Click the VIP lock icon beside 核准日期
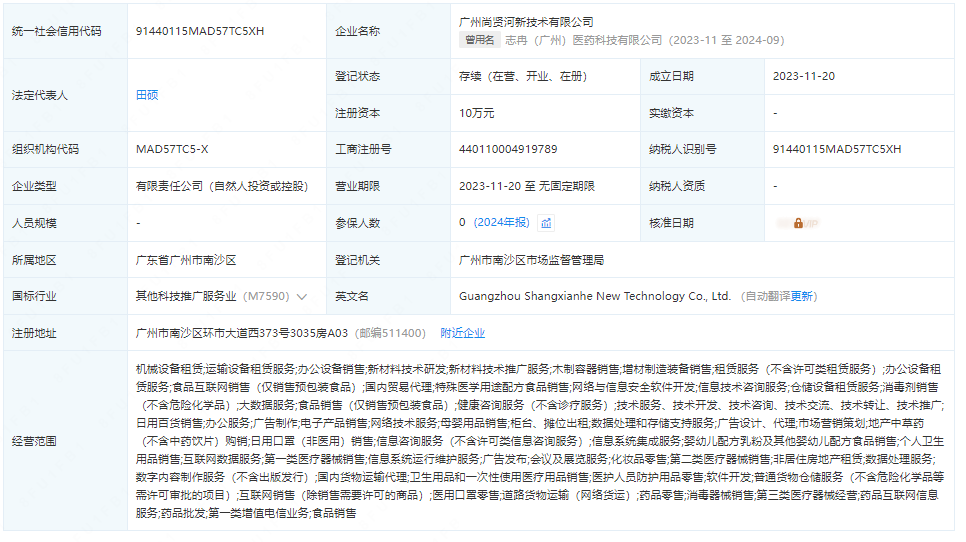Image resolution: width=966 pixels, height=542 pixels. tap(798, 223)
